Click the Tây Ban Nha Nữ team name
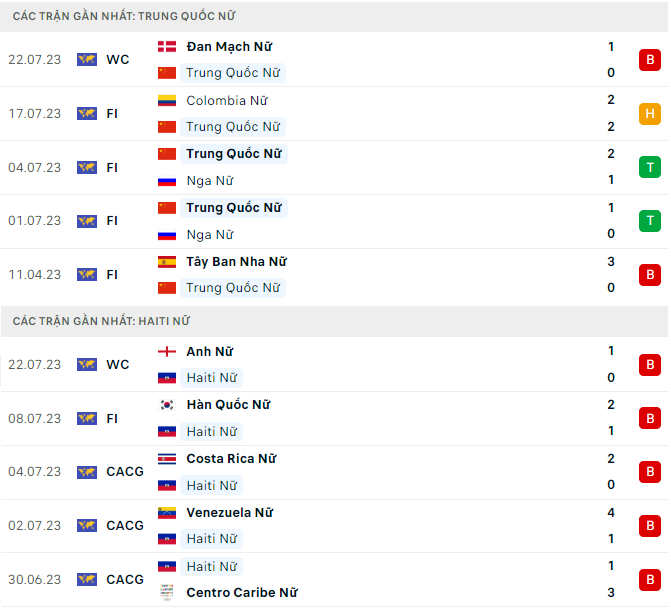This screenshot has width=671, height=614. (236, 261)
